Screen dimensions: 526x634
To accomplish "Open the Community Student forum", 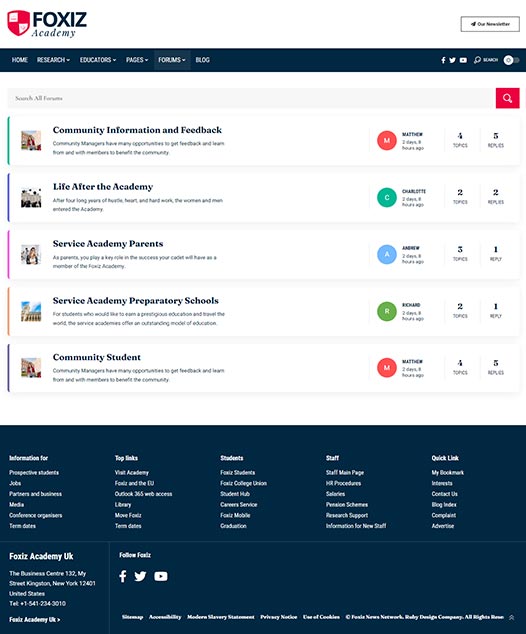I will (x=97, y=357).
